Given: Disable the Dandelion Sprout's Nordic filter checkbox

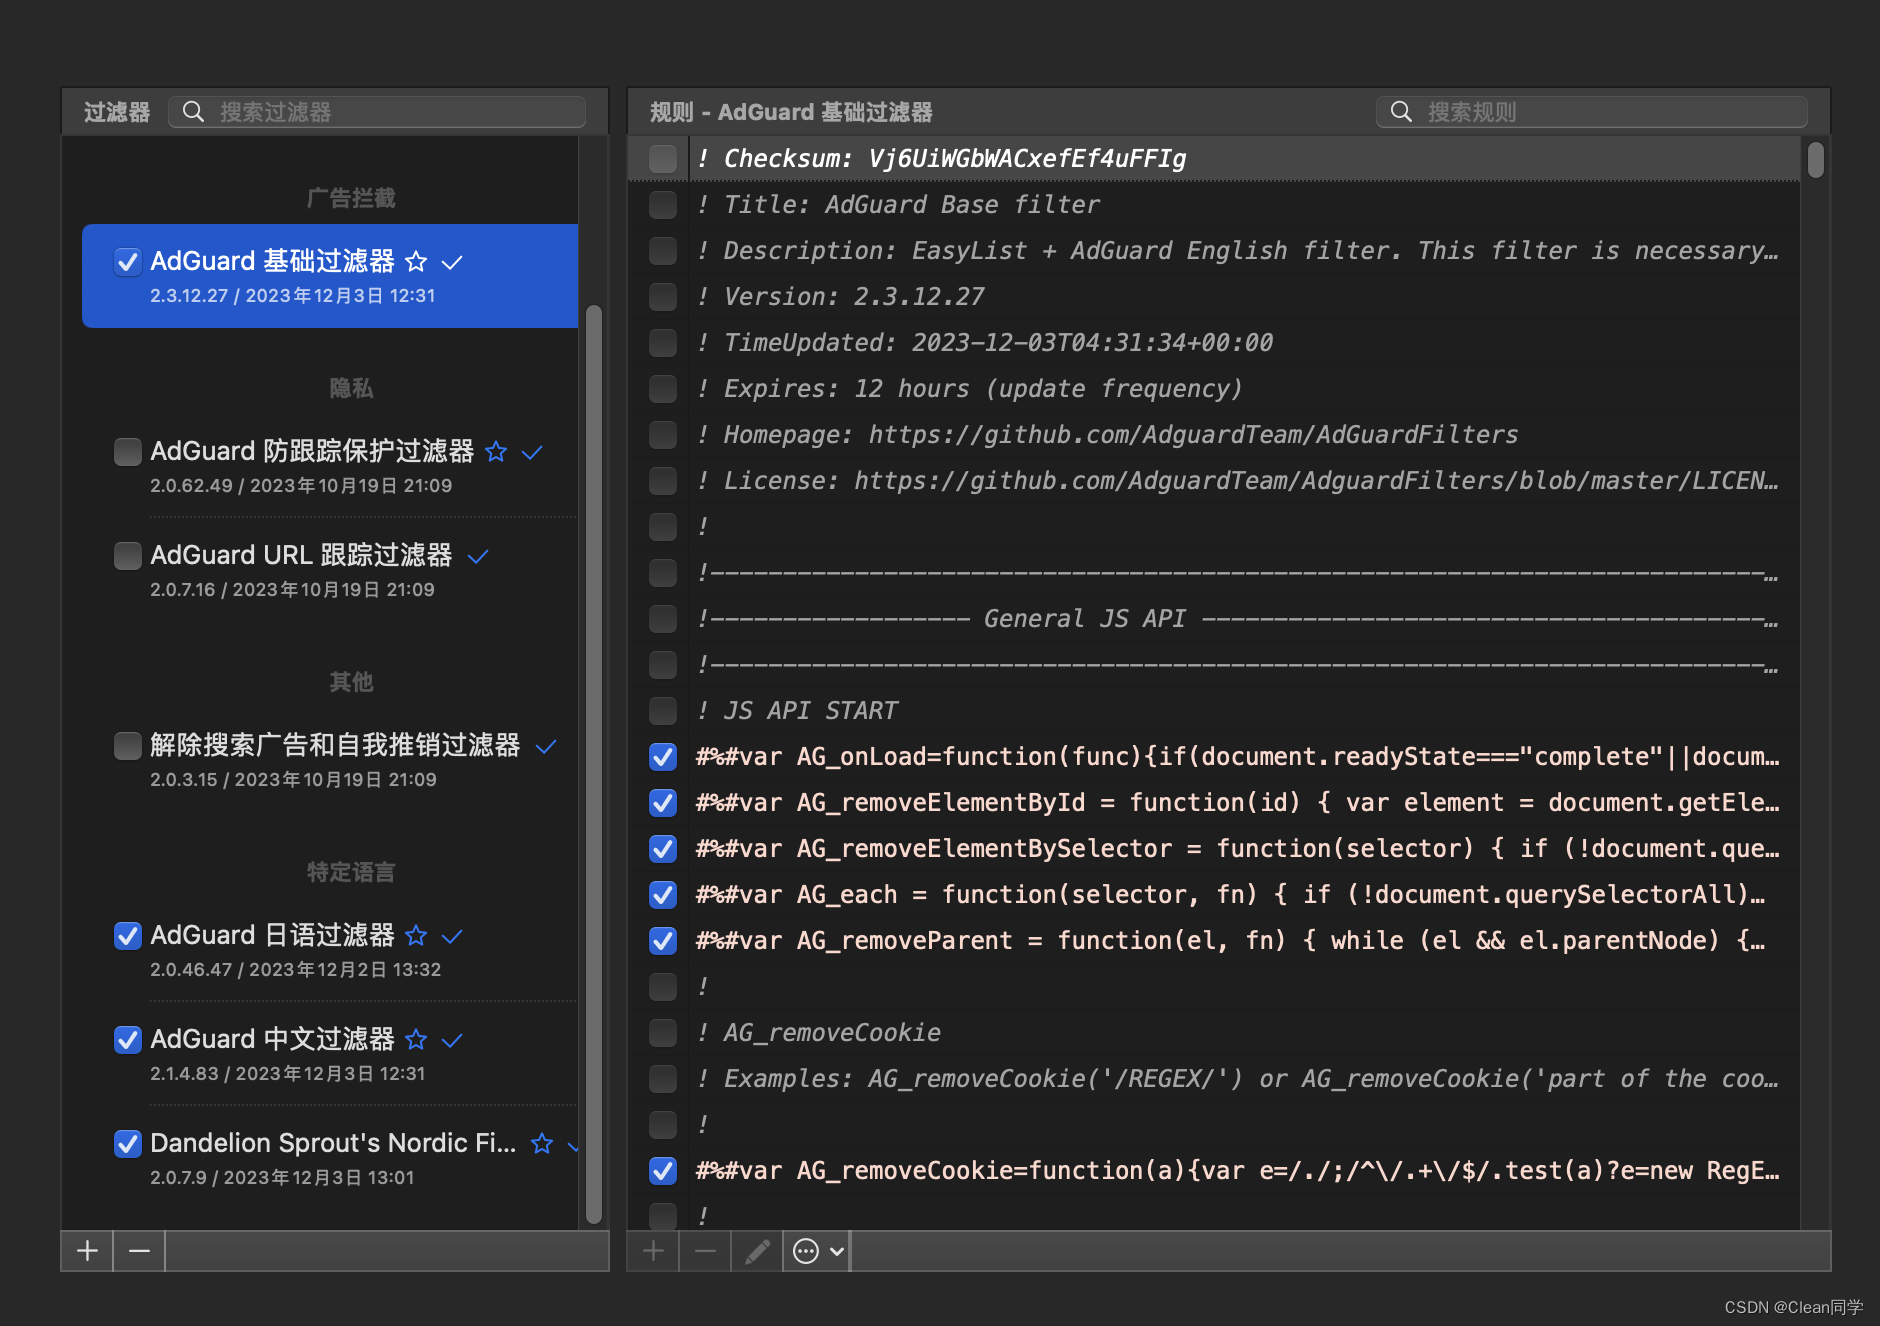Looking at the screenshot, I should pyautogui.click(x=128, y=1144).
